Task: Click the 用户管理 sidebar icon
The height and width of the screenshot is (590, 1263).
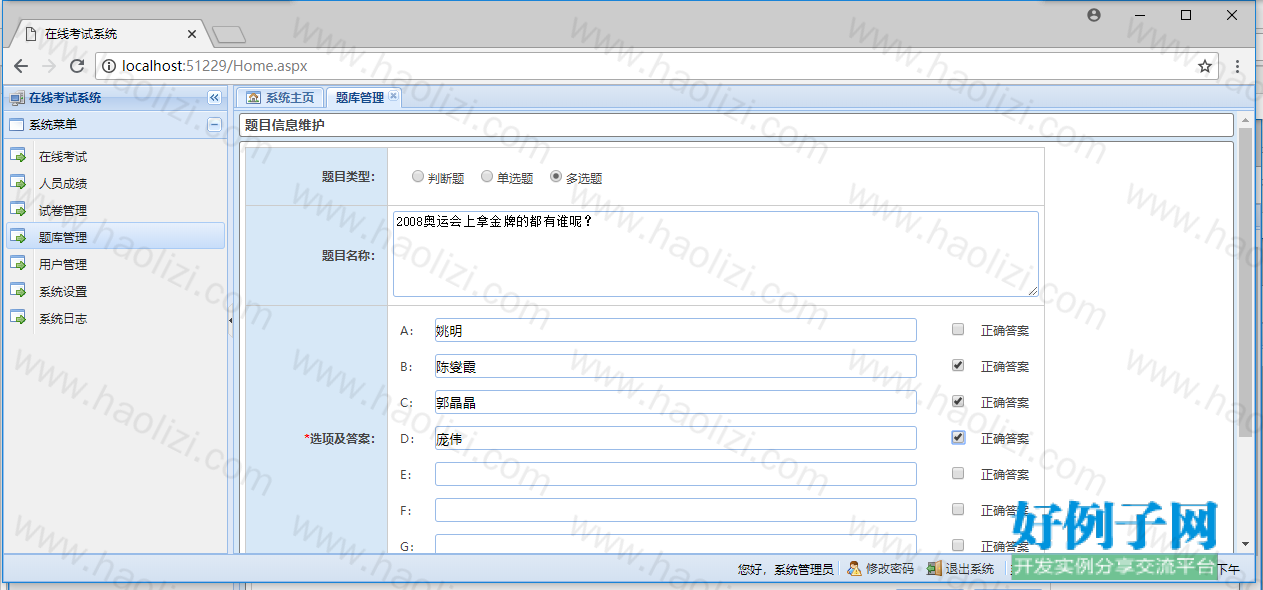Action: [18, 264]
